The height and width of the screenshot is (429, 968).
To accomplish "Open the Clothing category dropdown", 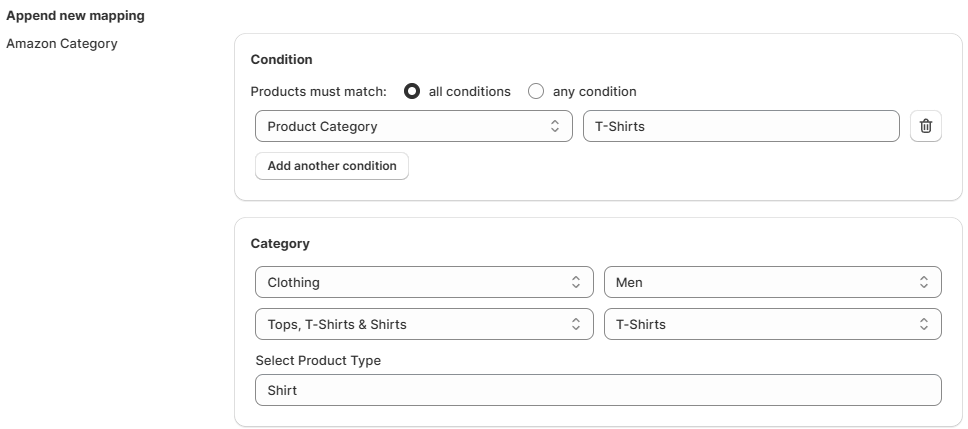I will pos(424,282).
